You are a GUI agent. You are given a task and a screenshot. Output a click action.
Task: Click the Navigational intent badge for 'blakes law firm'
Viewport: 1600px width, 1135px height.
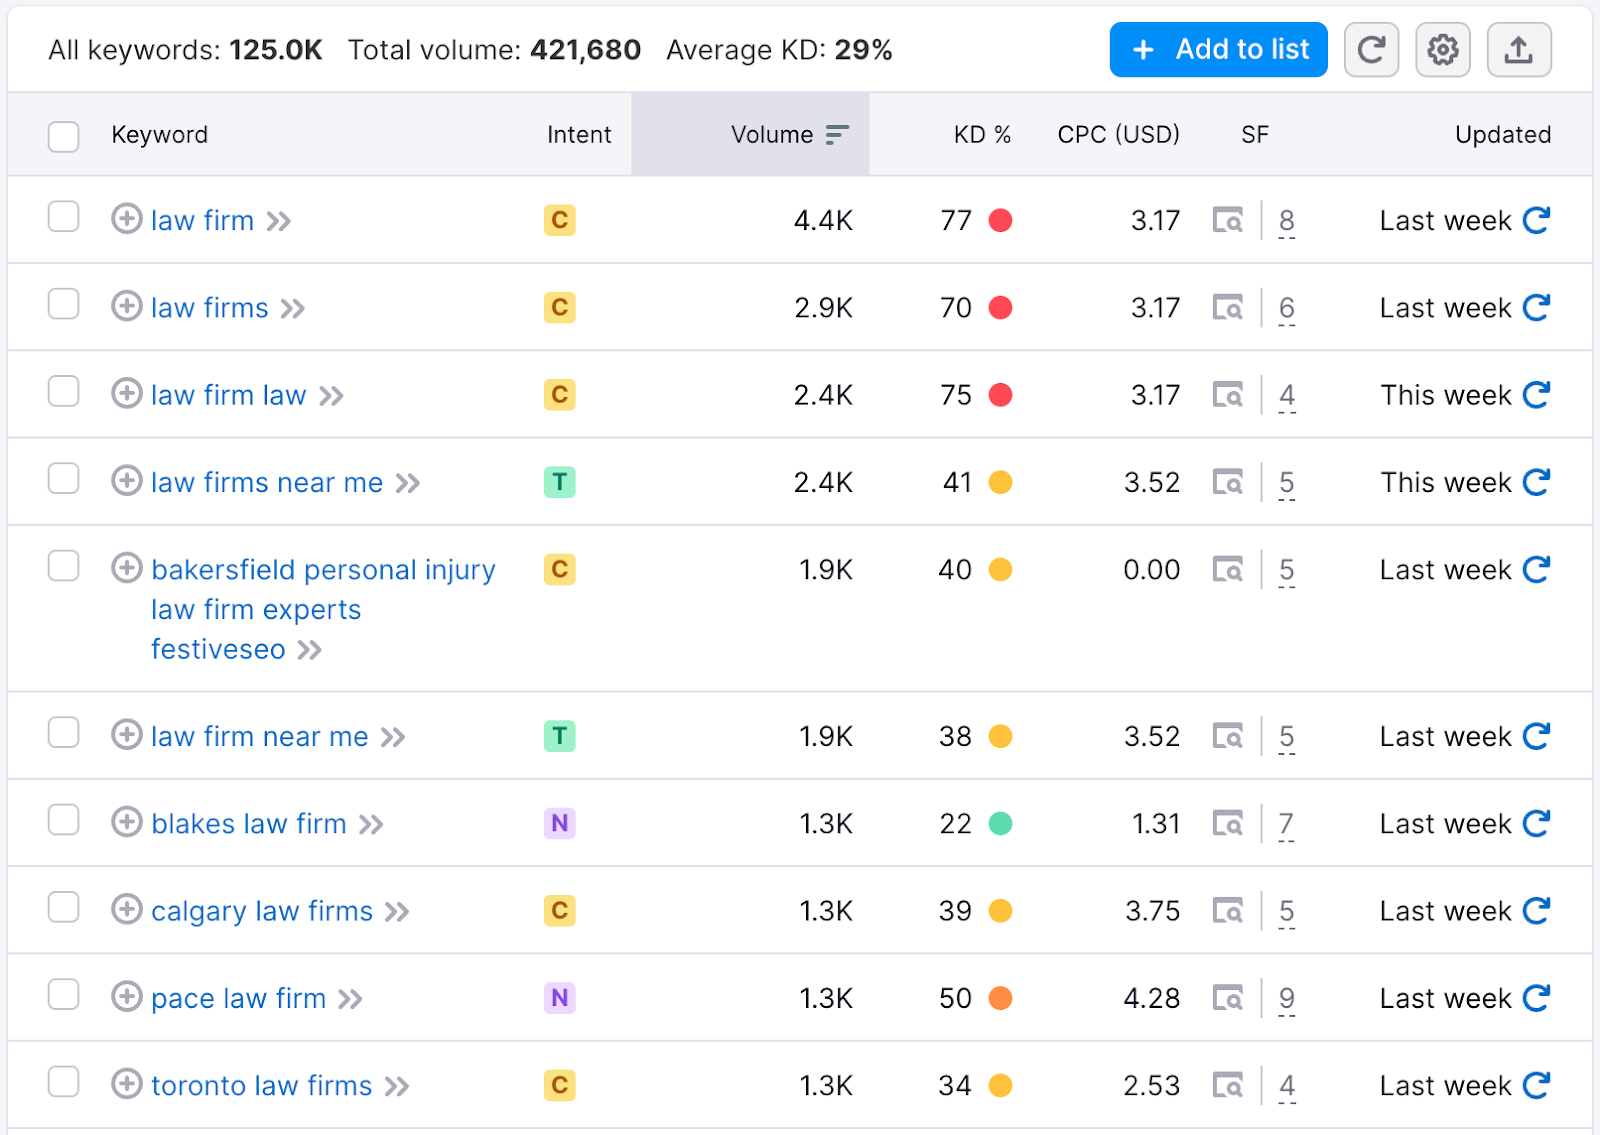click(x=560, y=824)
